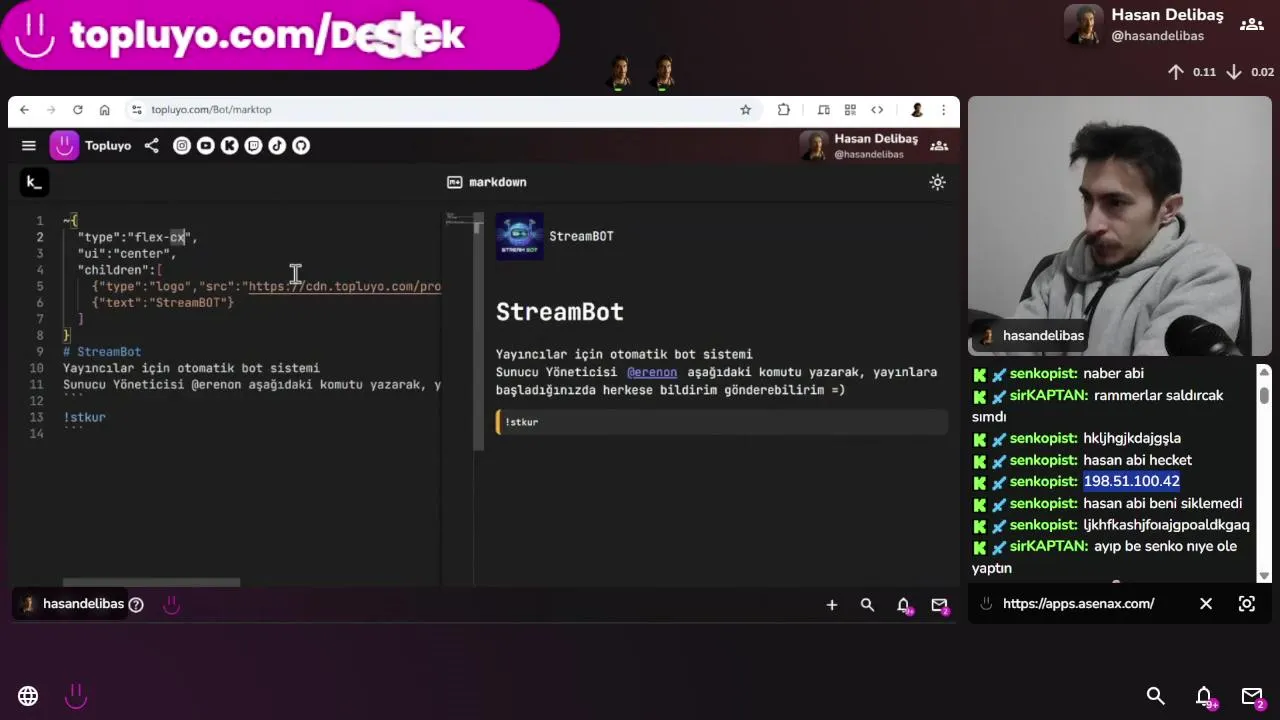The image size is (1280, 720).
Task: Open the YouTube social icon
Action: coord(205,146)
